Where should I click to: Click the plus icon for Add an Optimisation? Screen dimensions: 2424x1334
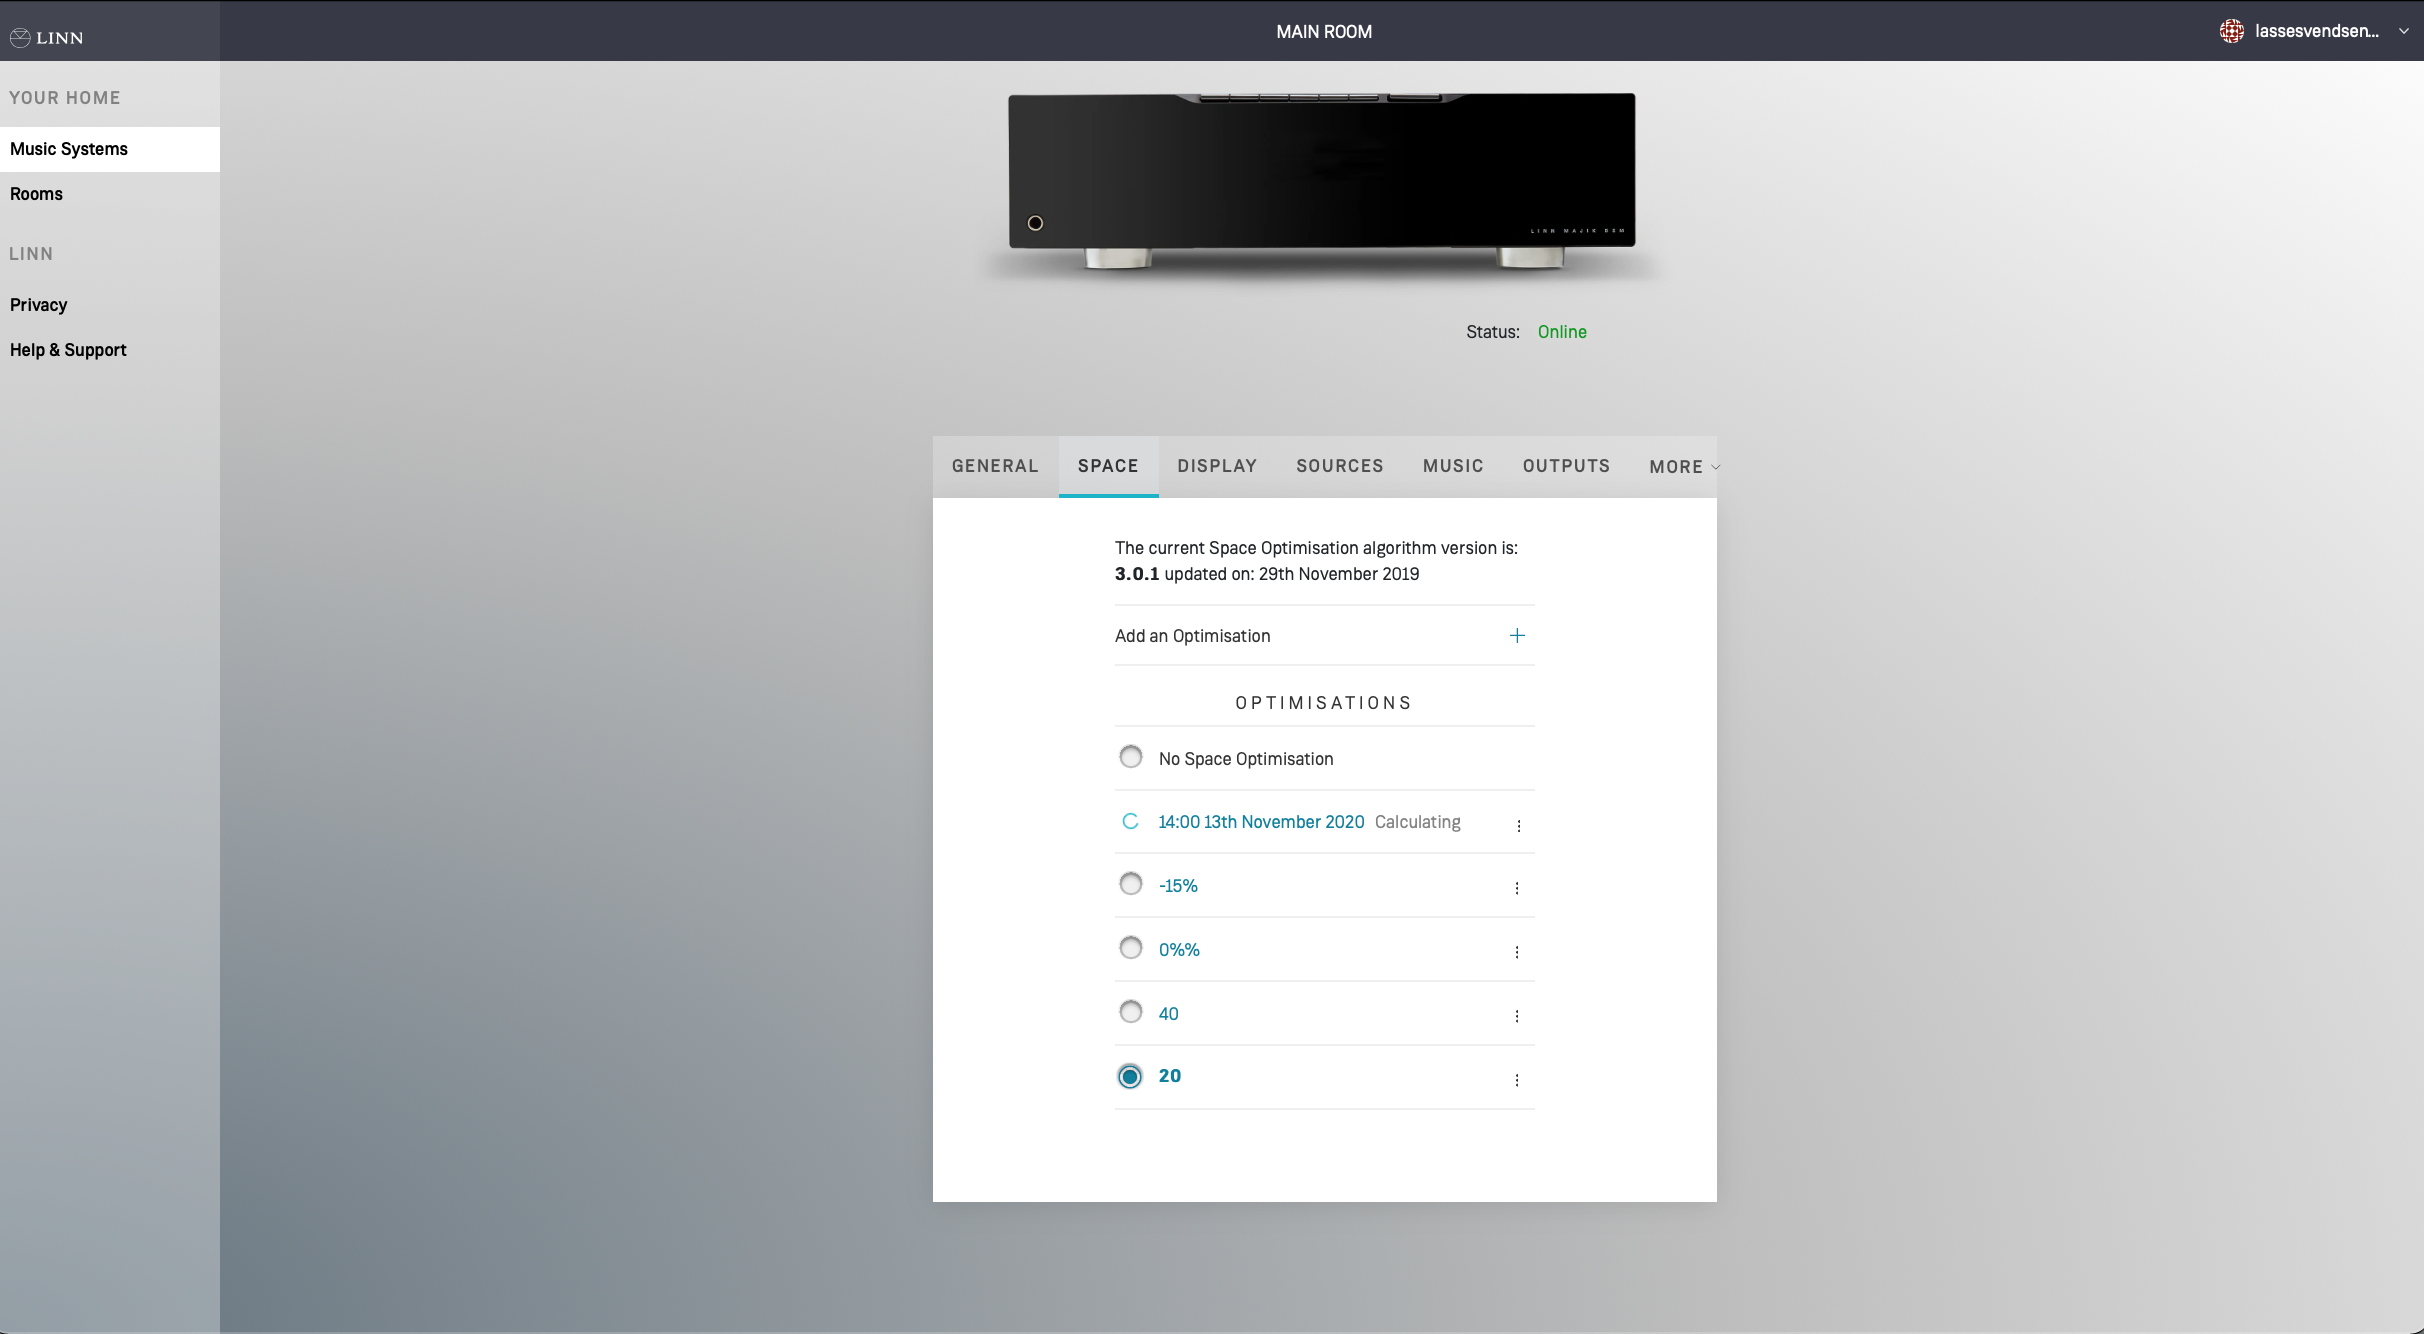[1517, 635]
